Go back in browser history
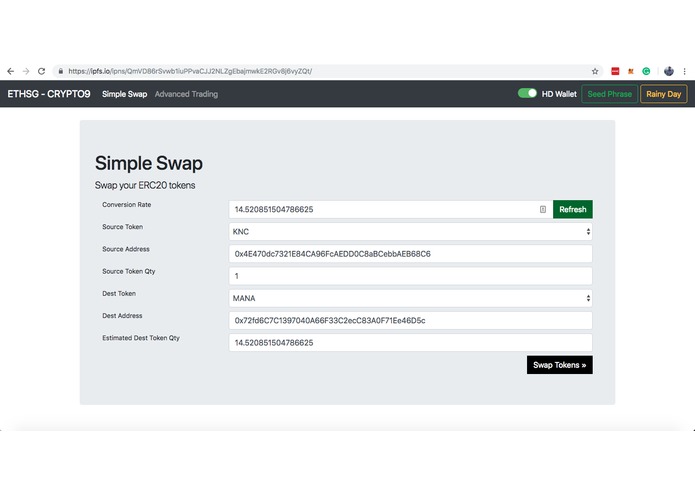 11,71
